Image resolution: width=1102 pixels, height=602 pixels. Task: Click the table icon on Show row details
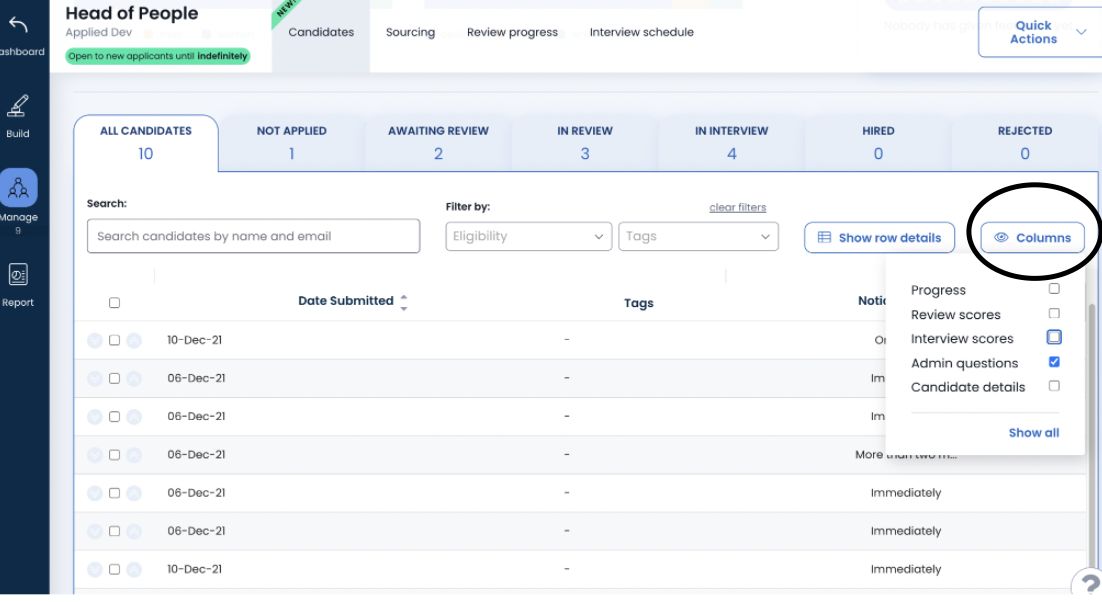[825, 238]
